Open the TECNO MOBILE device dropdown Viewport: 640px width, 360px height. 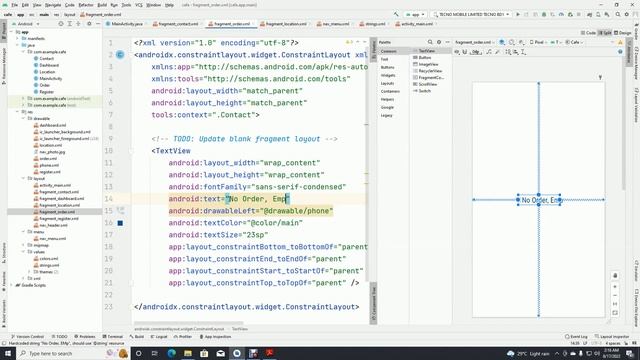[471, 14]
